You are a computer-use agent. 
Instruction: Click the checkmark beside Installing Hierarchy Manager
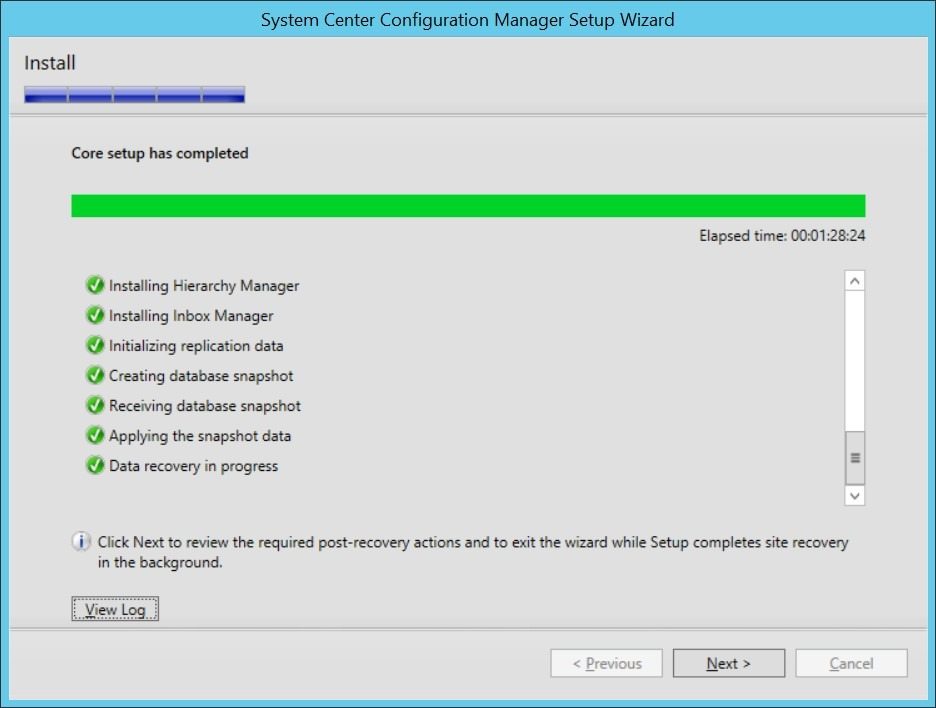[x=94, y=286]
